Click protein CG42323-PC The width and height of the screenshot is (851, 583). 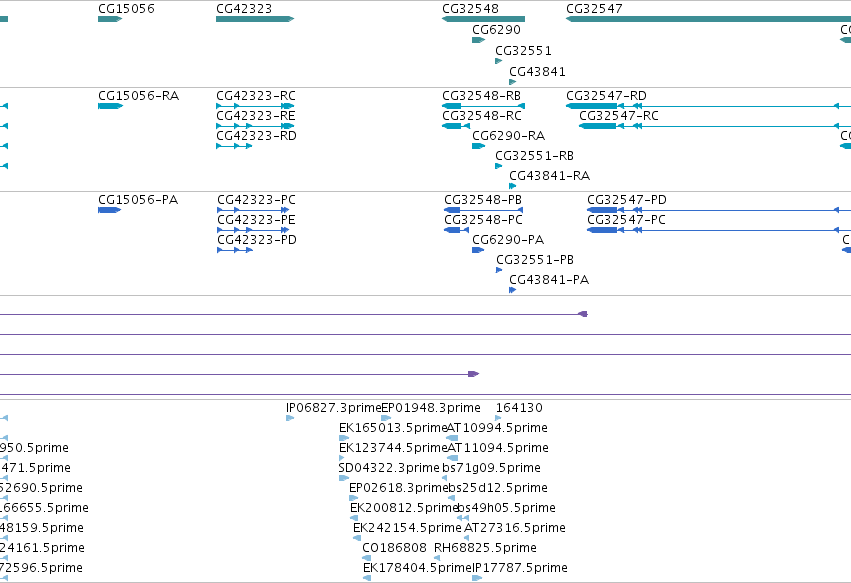256,200
